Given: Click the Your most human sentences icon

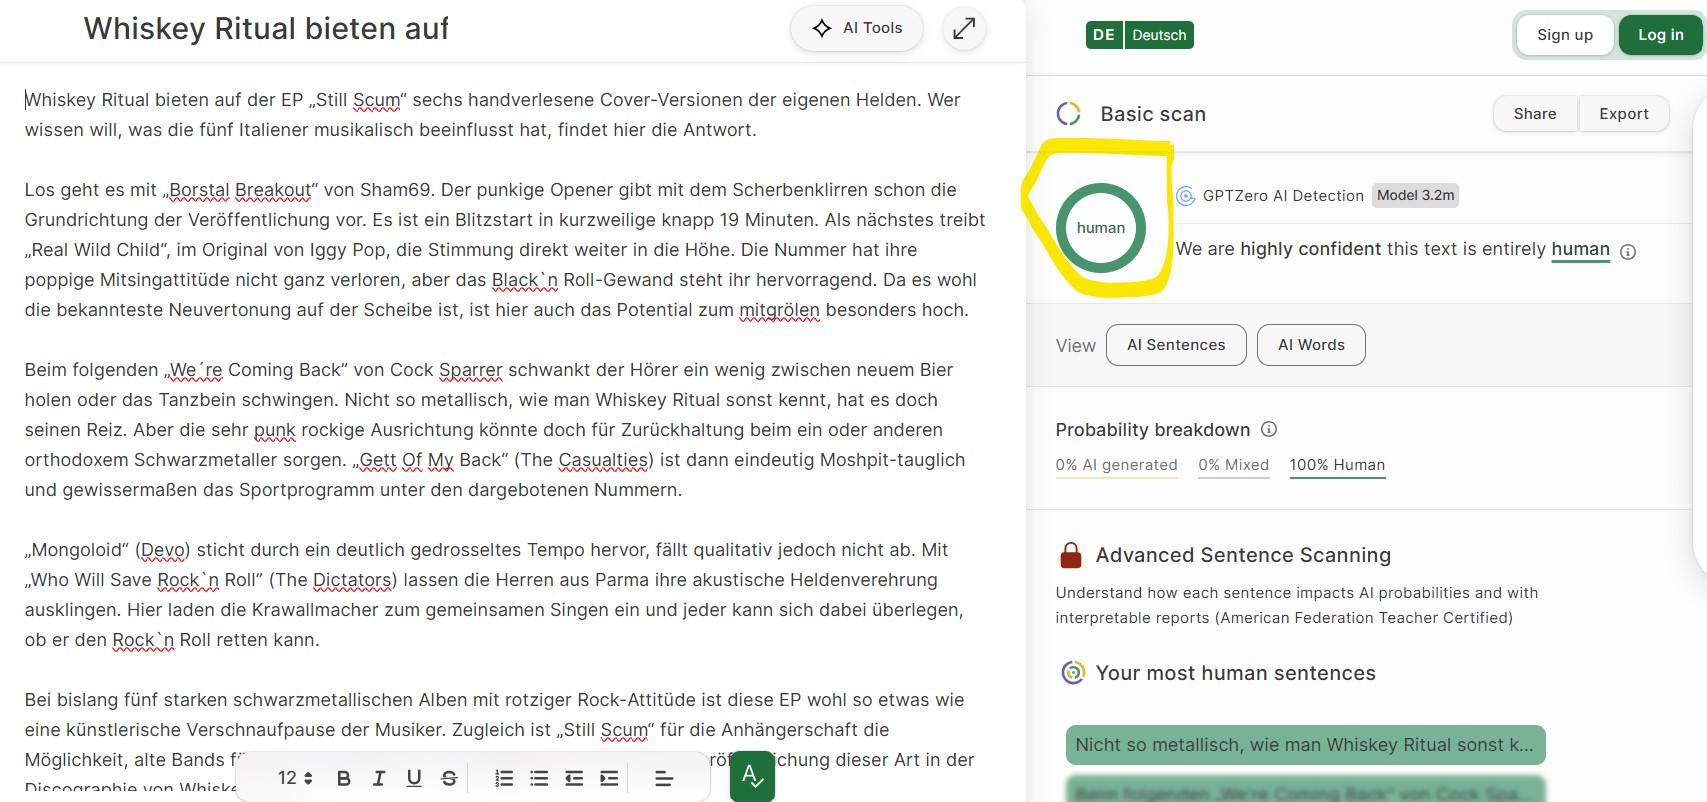Looking at the screenshot, I should [1073, 673].
